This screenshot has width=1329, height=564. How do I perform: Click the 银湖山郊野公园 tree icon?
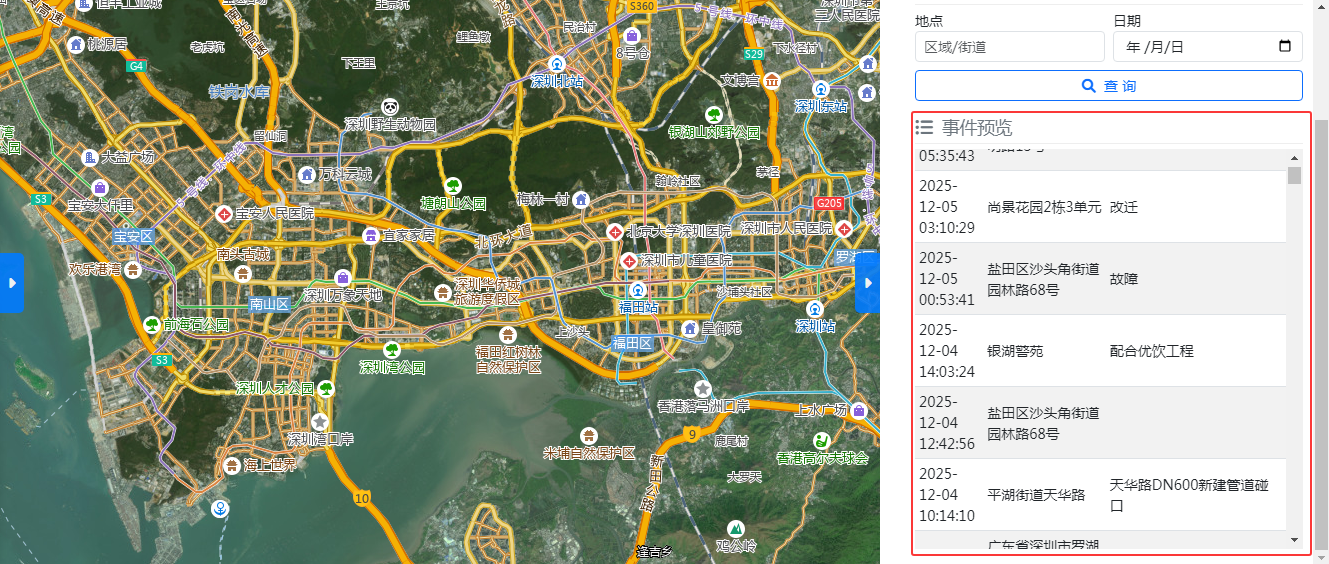[714, 114]
